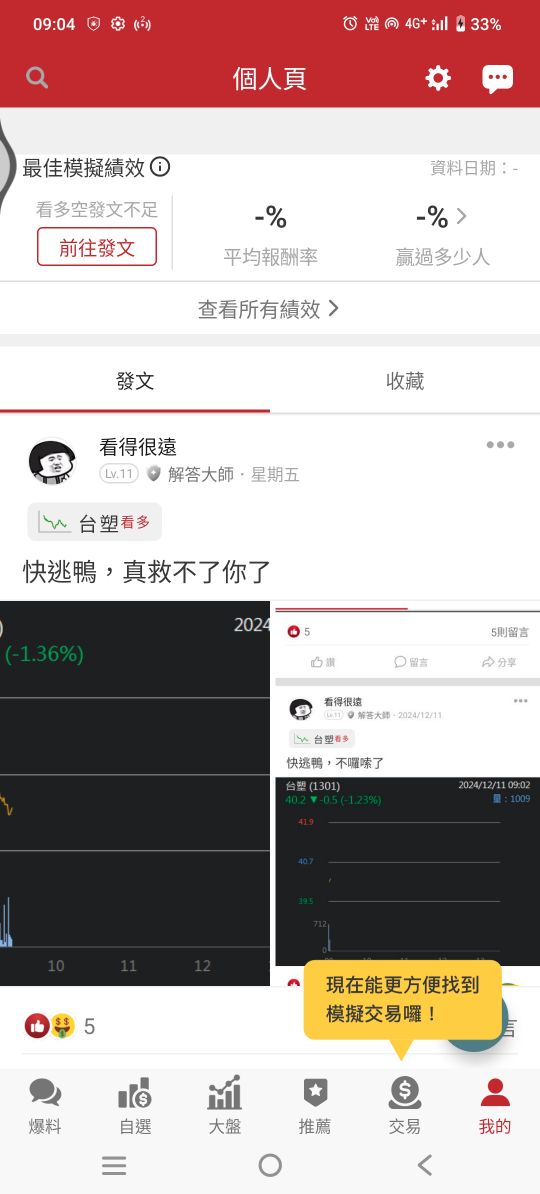Show info for 最佳模擬績效
540x1194 pixels.
coord(160,167)
